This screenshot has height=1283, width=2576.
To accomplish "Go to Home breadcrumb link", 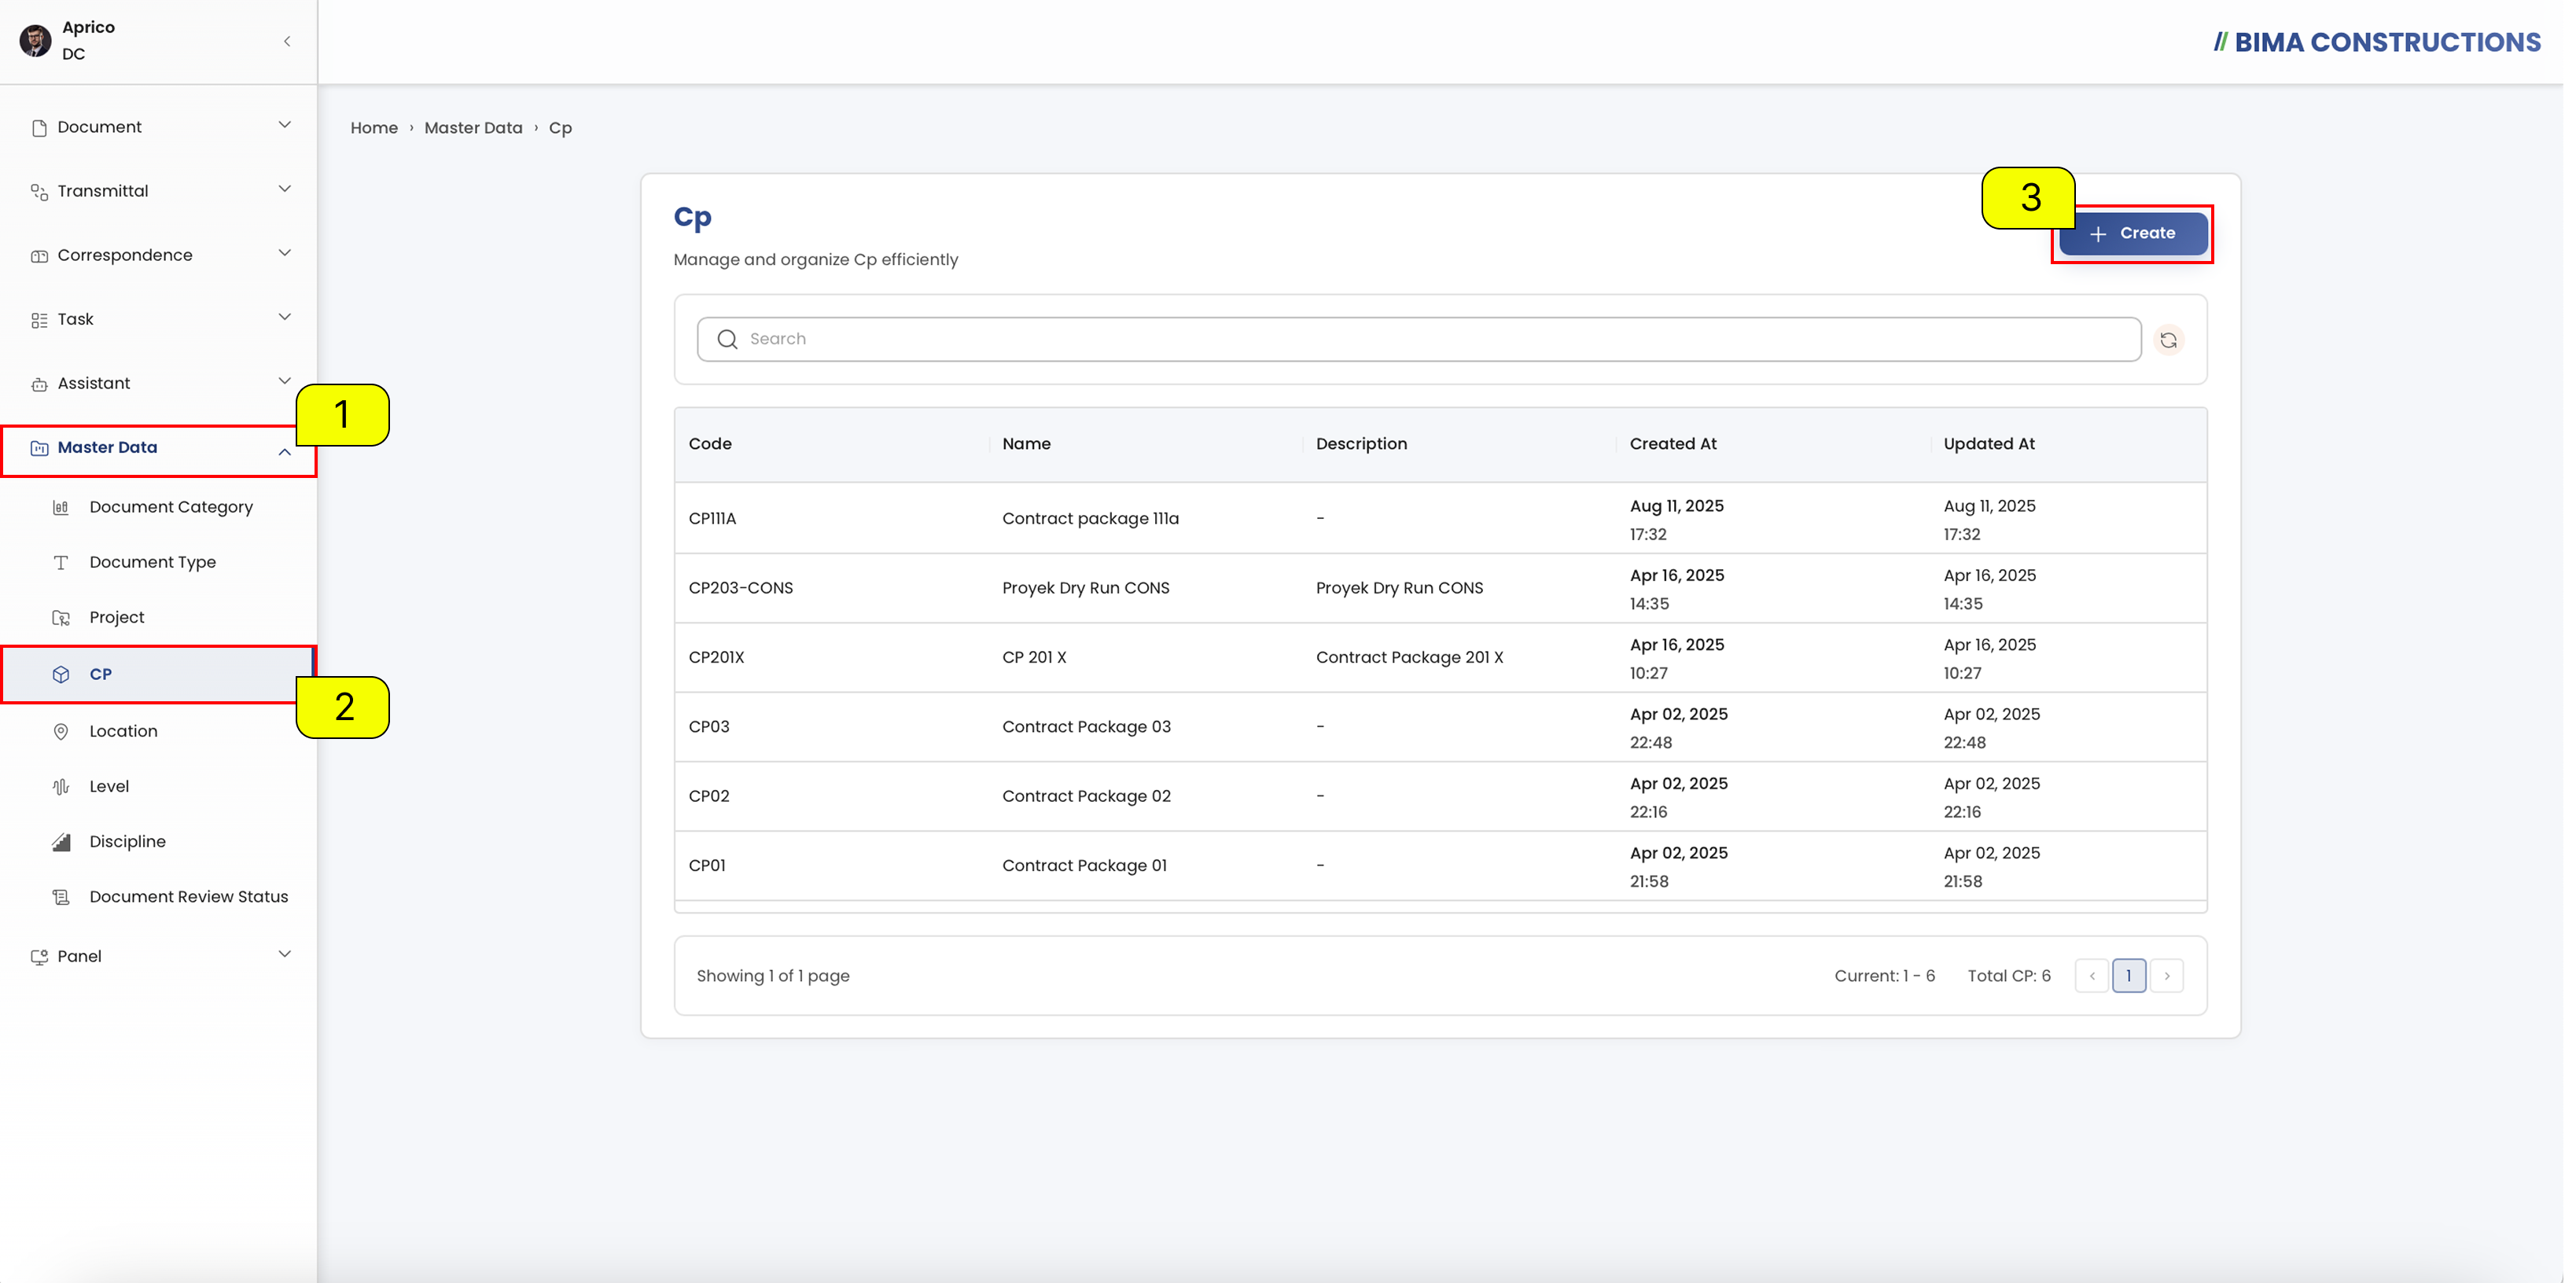I will 374,128.
